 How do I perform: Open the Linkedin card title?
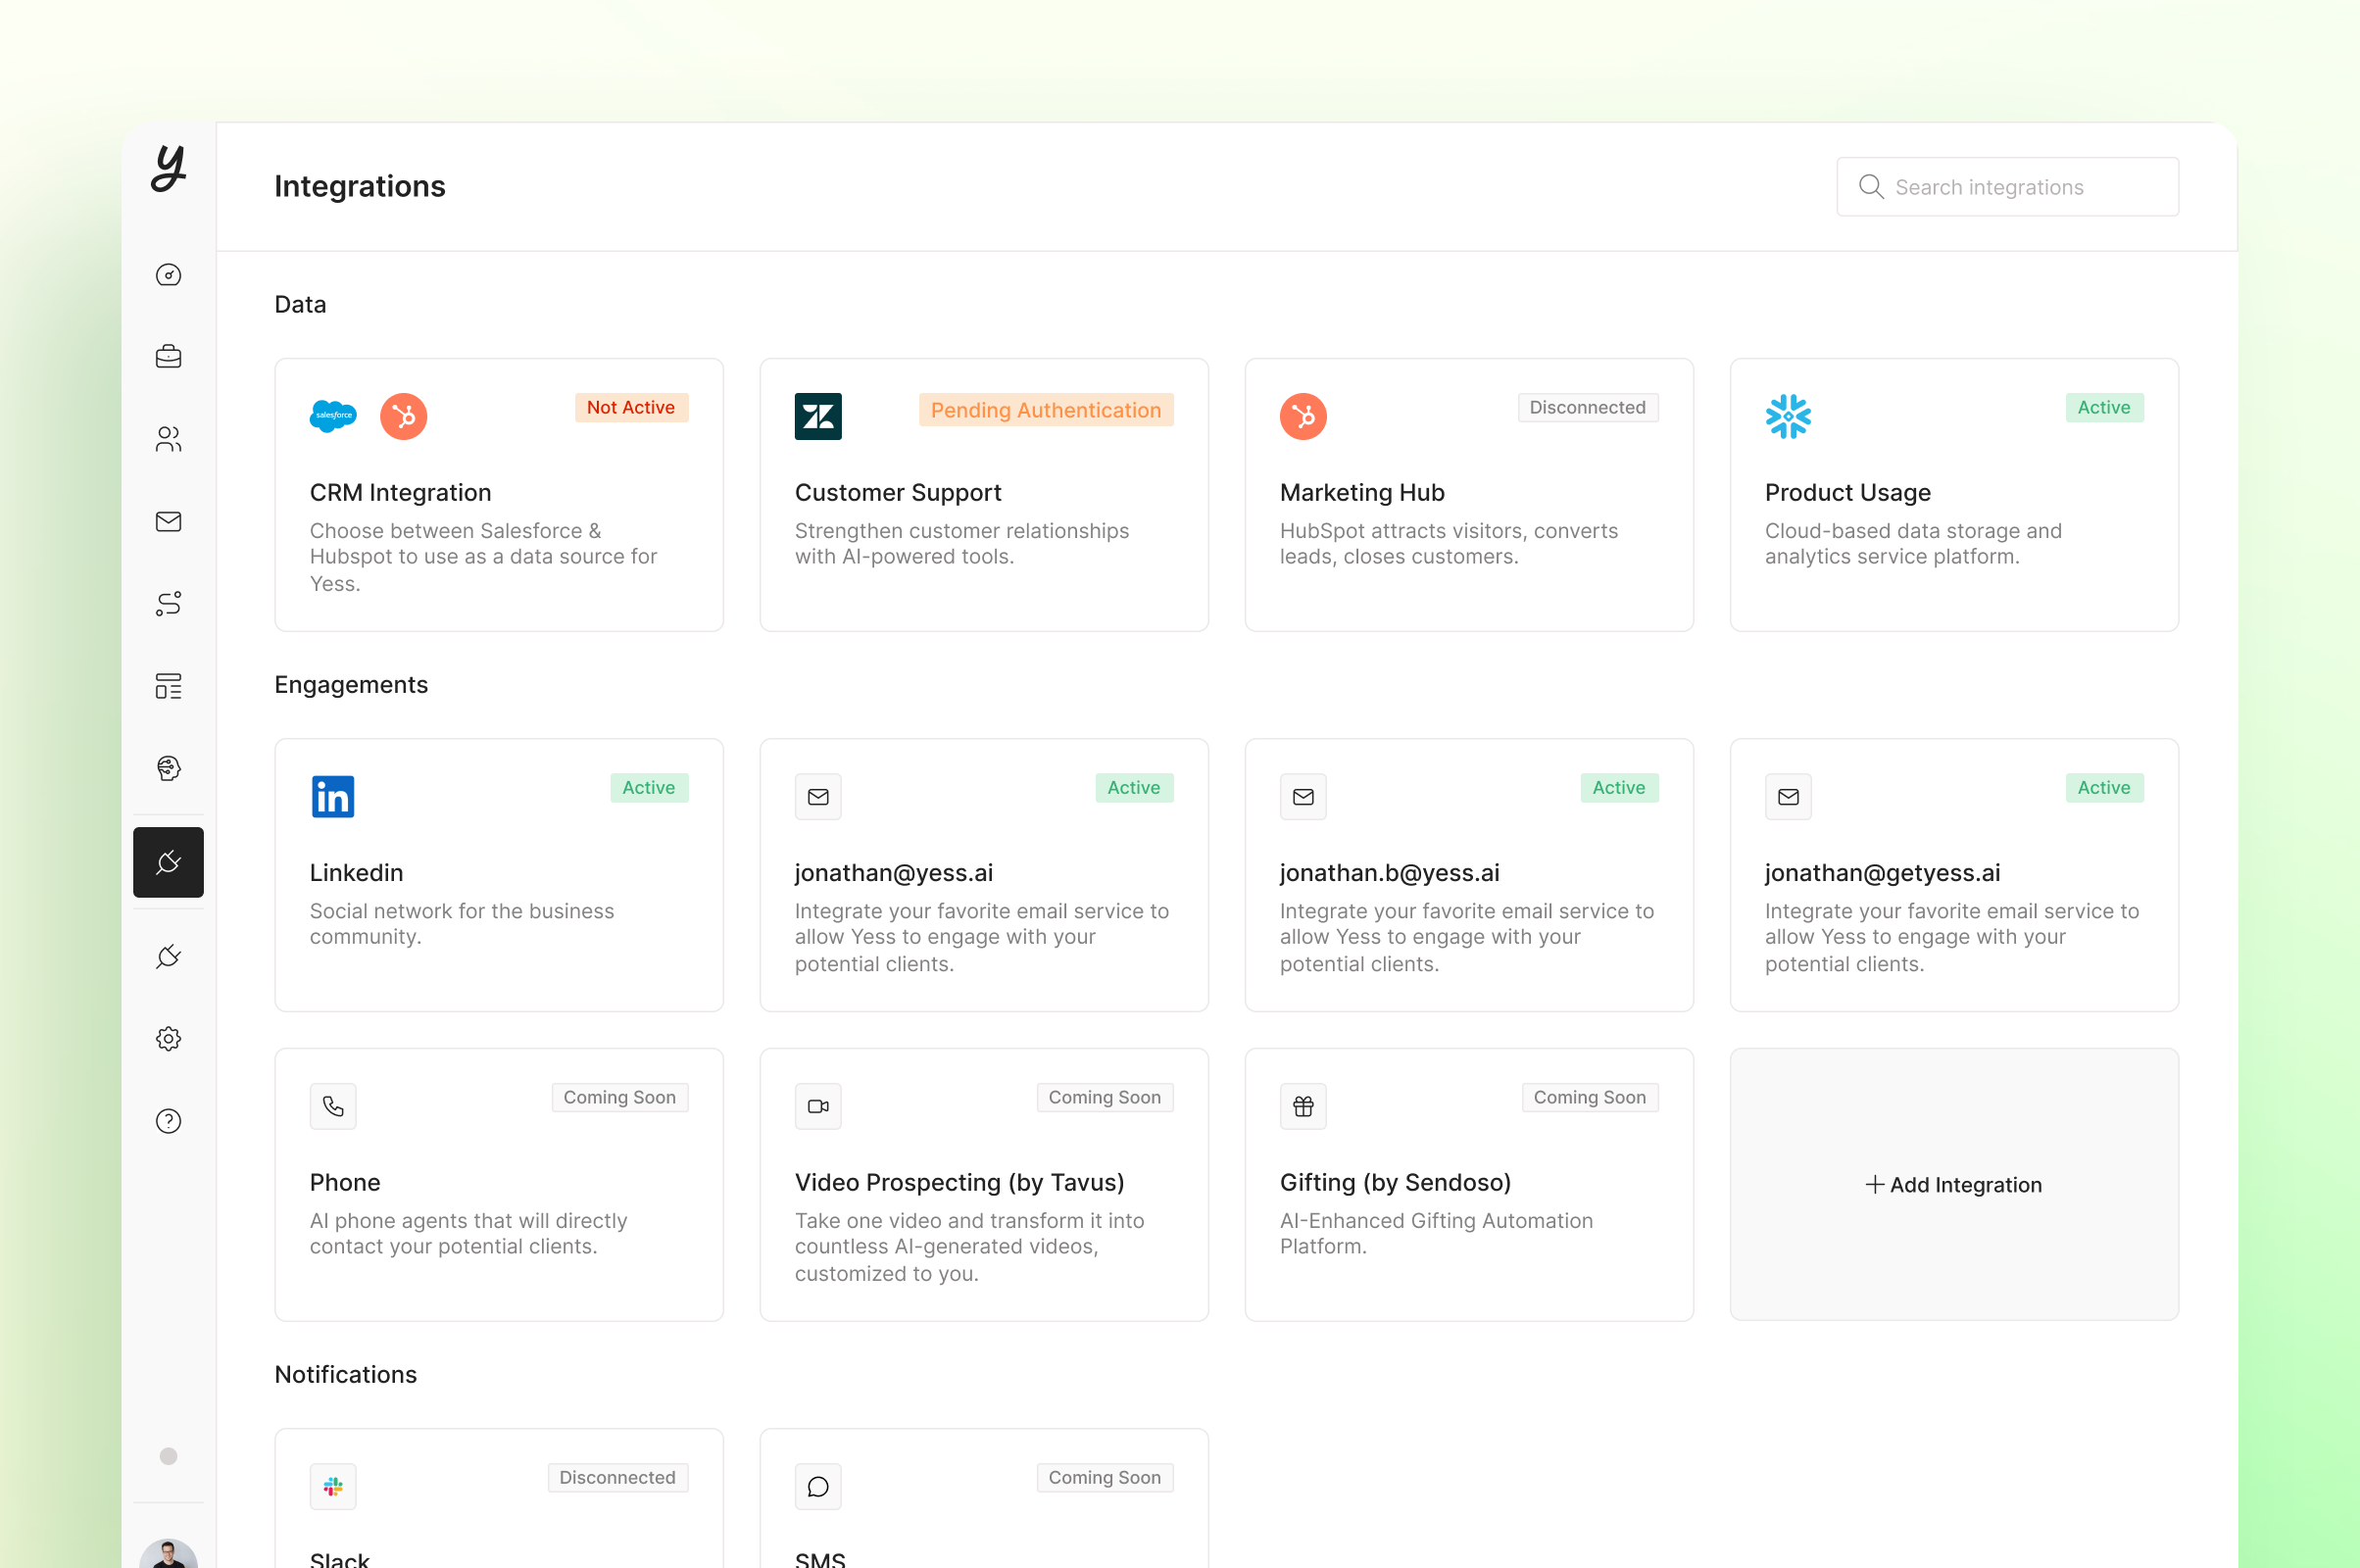click(356, 872)
